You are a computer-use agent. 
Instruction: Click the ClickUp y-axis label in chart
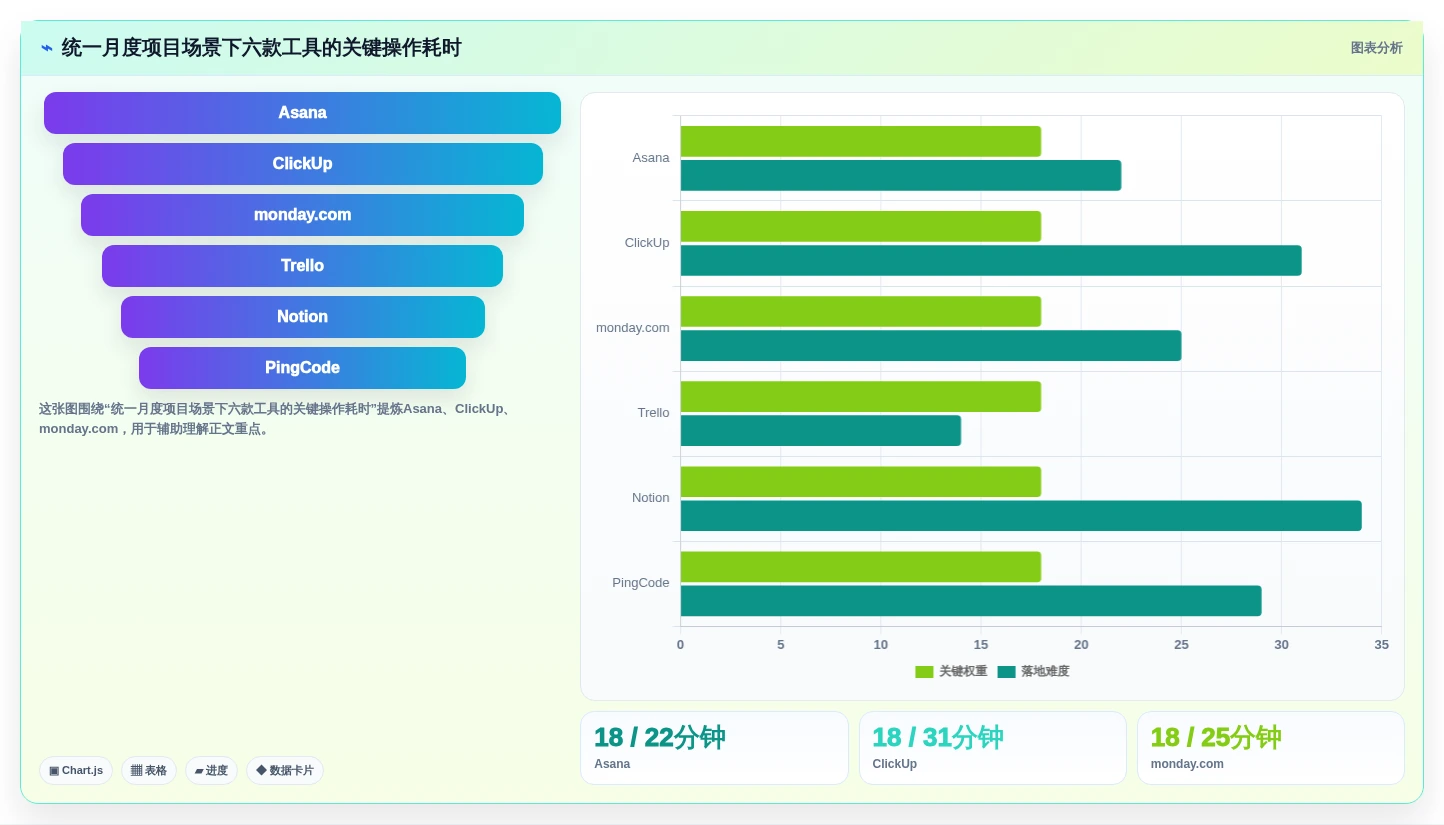click(x=647, y=243)
